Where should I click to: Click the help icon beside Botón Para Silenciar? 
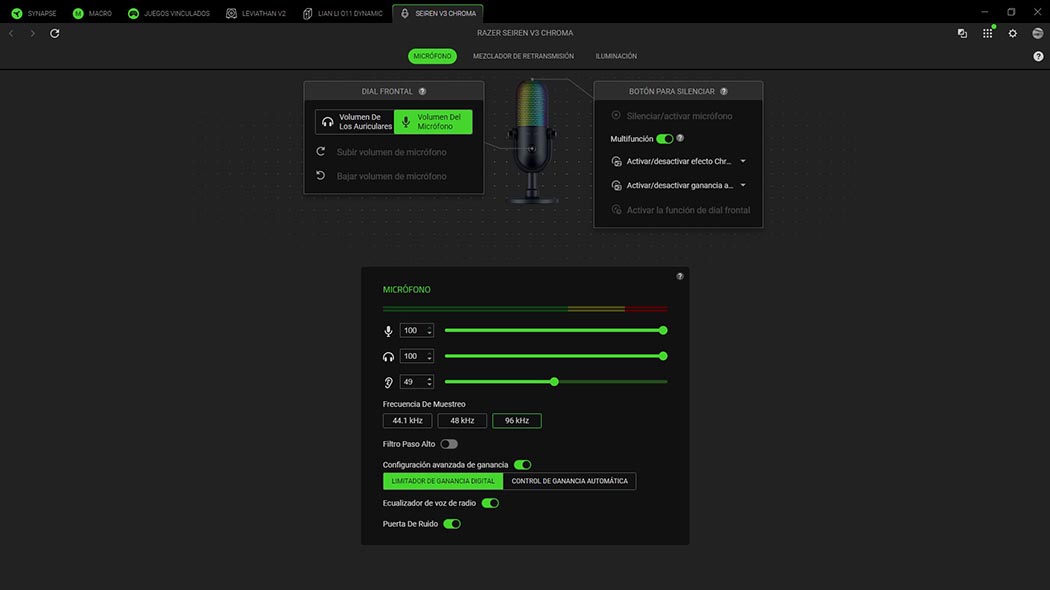tap(724, 91)
